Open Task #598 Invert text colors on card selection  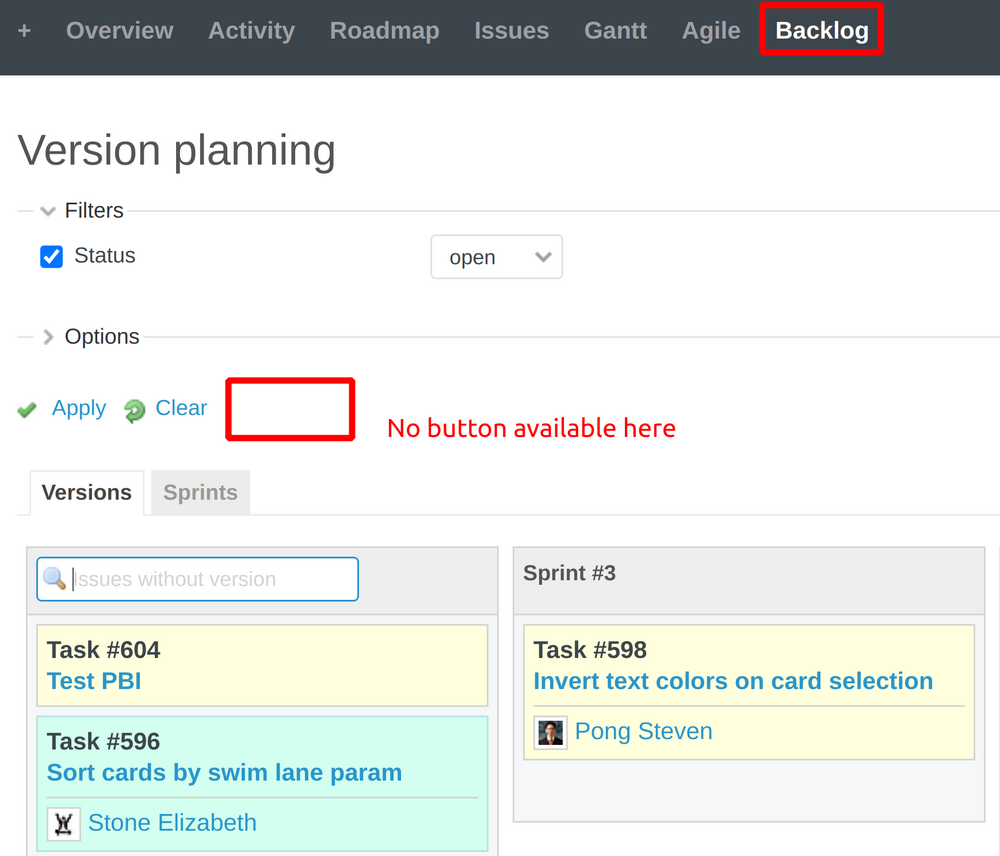[x=733, y=681]
